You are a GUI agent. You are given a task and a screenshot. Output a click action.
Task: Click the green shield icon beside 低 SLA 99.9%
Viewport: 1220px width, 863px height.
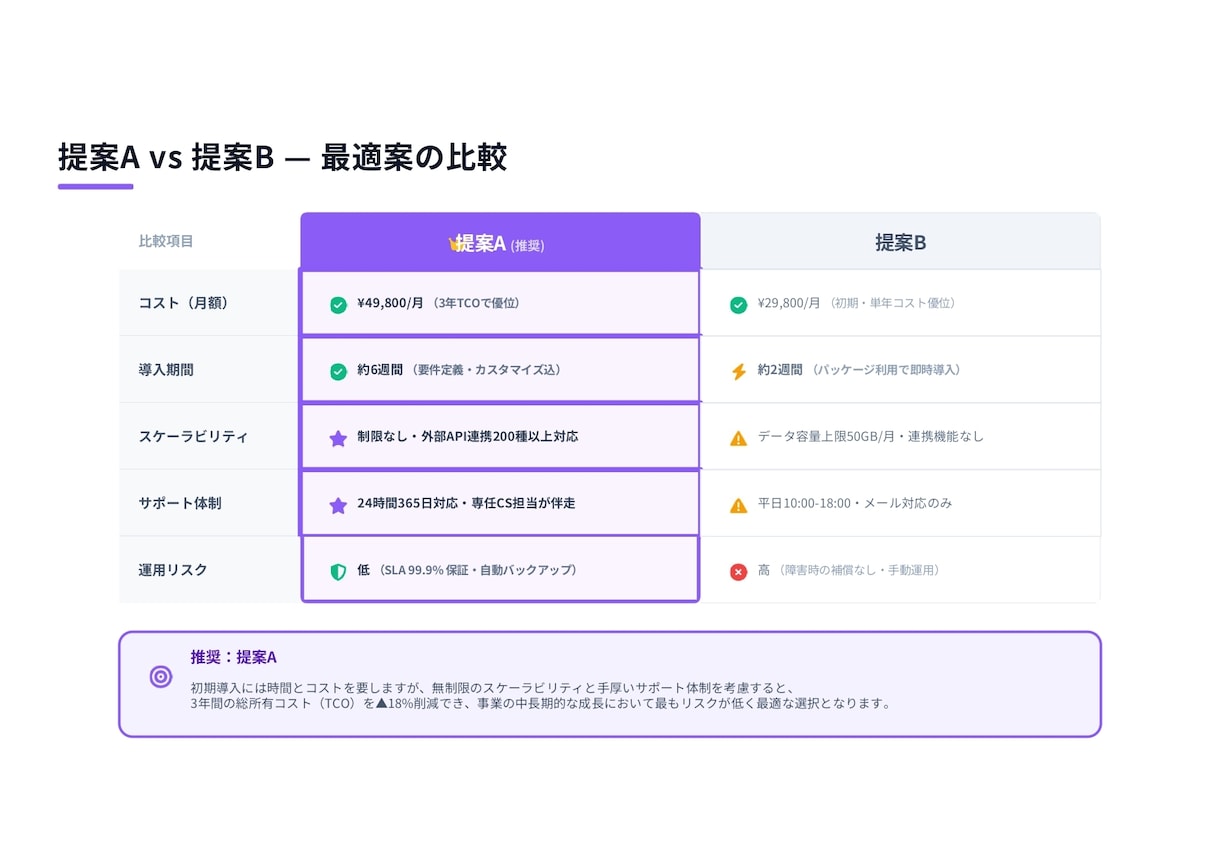pyautogui.click(x=339, y=571)
